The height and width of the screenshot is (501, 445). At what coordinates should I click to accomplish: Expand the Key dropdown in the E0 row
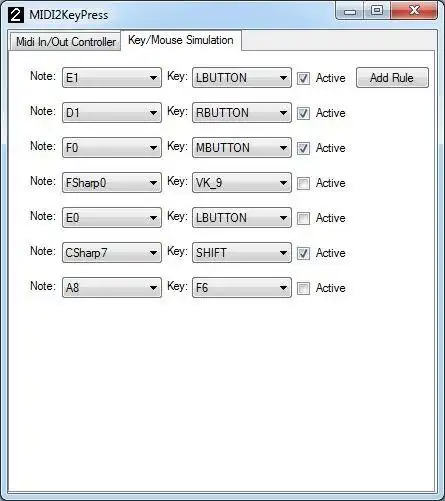tap(242, 218)
